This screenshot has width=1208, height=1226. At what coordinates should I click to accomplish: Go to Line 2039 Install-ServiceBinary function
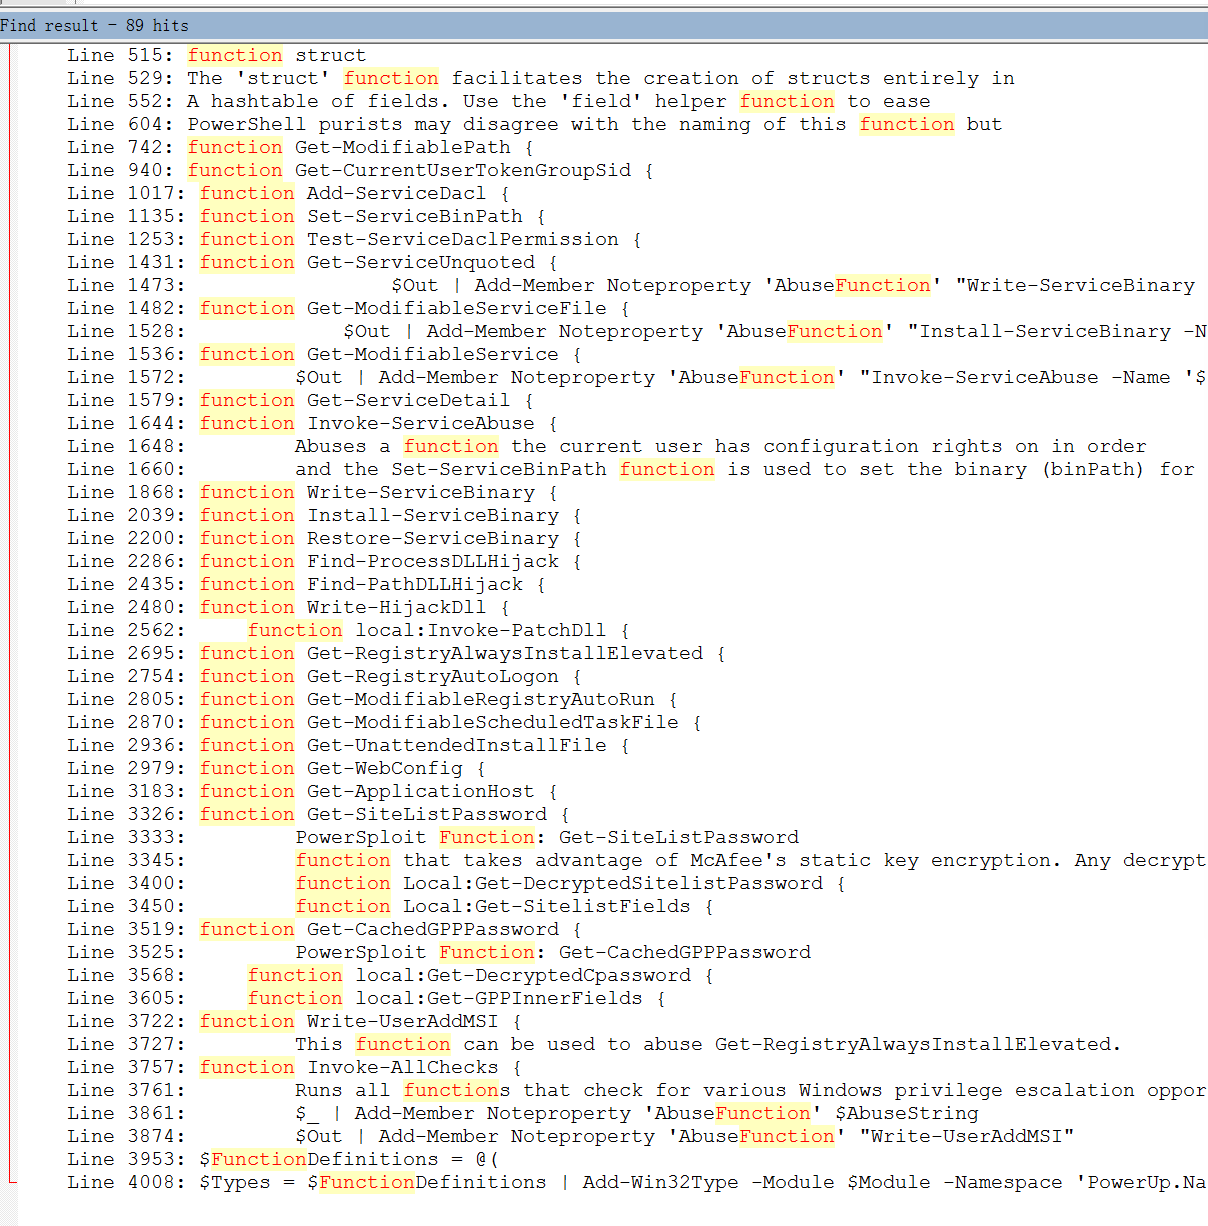coord(324,515)
